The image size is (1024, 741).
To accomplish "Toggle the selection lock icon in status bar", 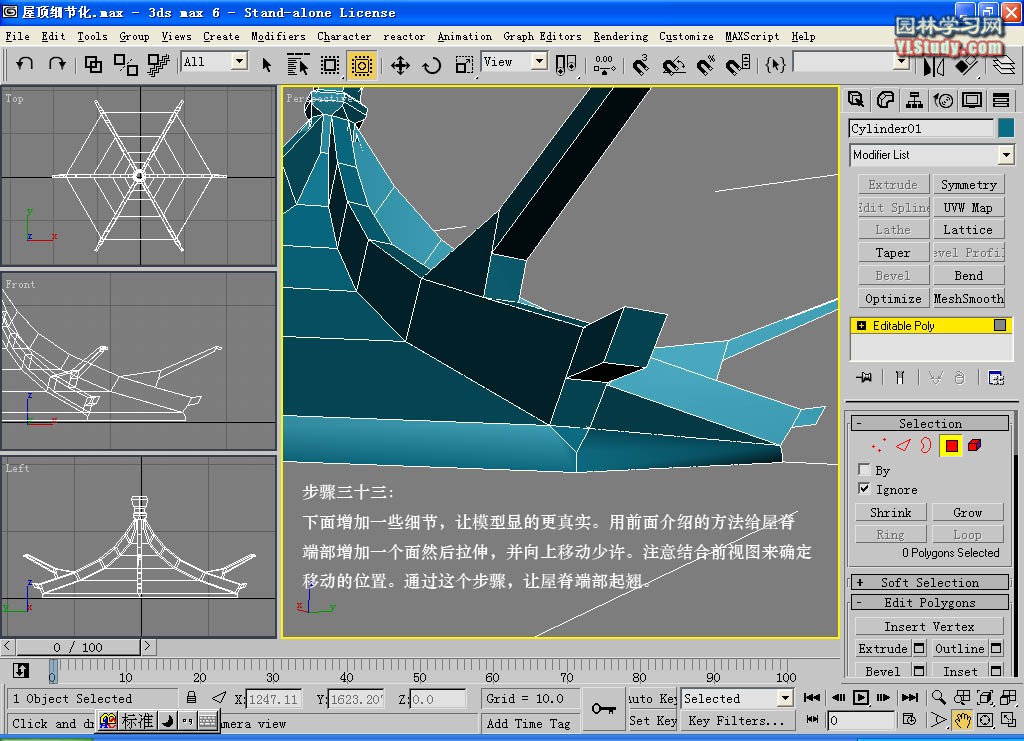I will tap(191, 698).
